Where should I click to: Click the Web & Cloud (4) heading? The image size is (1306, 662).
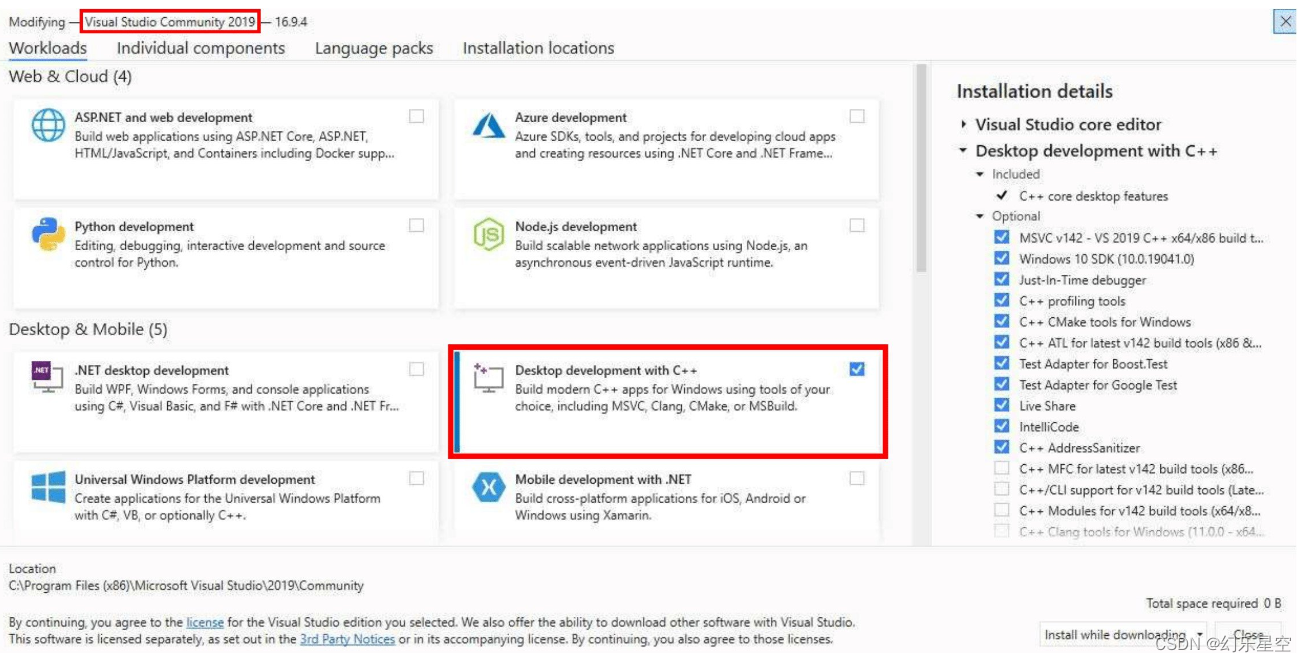(x=70, y=77)
